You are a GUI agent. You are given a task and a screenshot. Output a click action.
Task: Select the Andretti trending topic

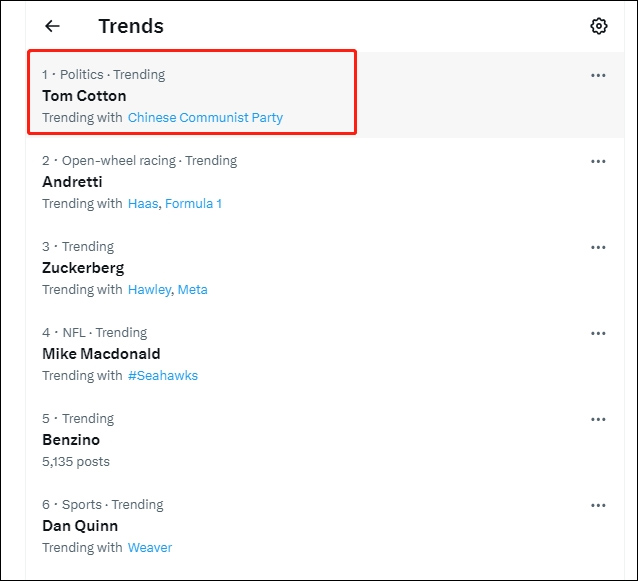(x=325, y=181)
